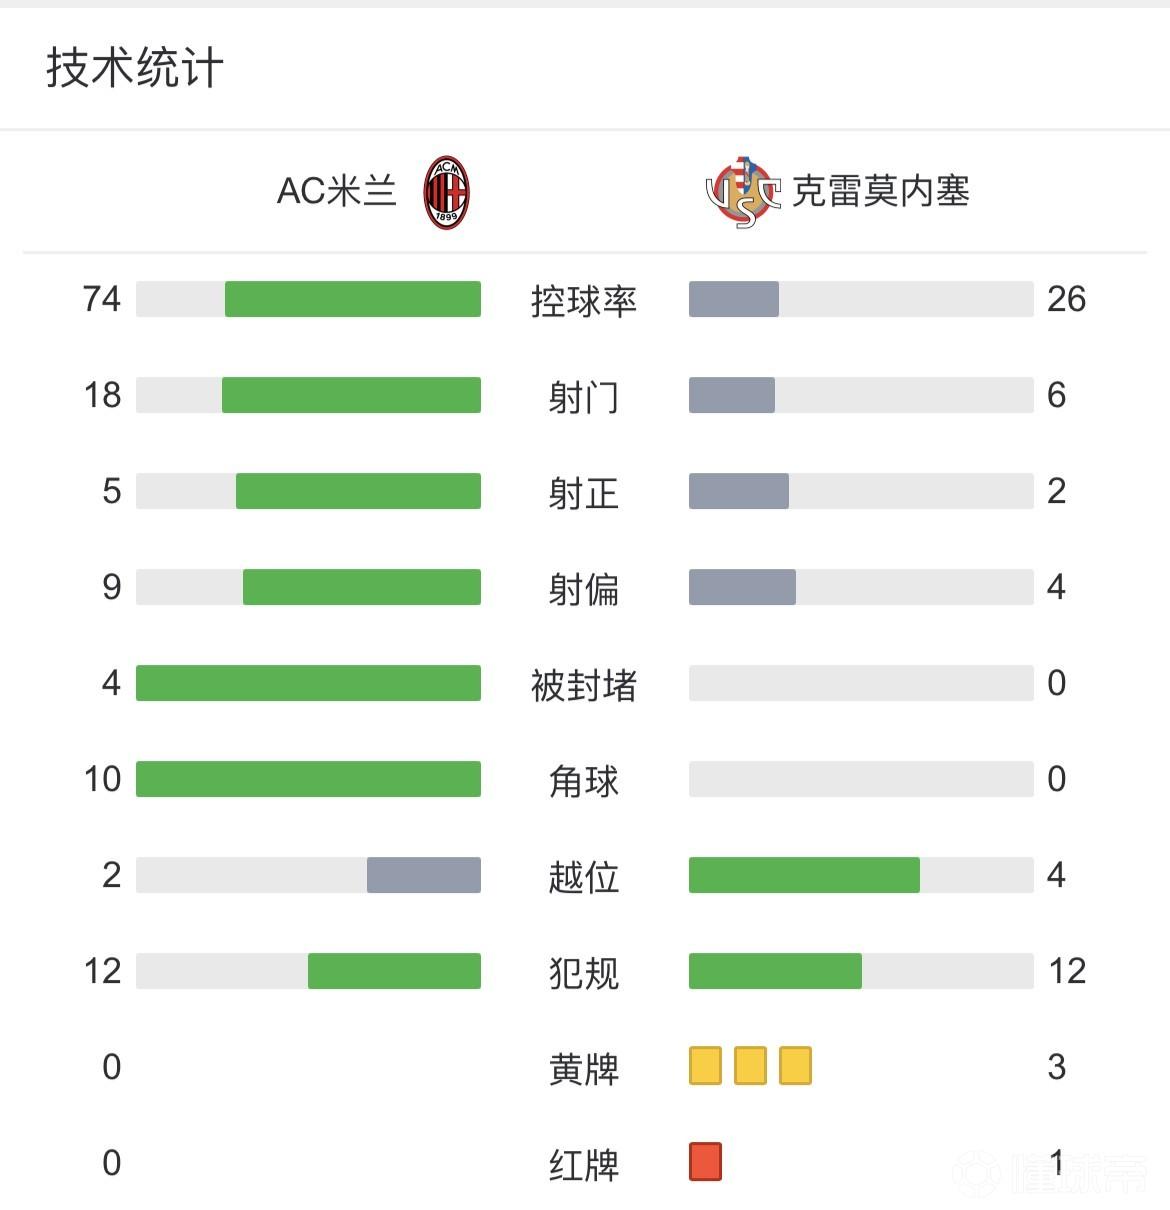
Task: Click the middle yellow card icon
Action: pyautogui.click(x=750, y=1066)
